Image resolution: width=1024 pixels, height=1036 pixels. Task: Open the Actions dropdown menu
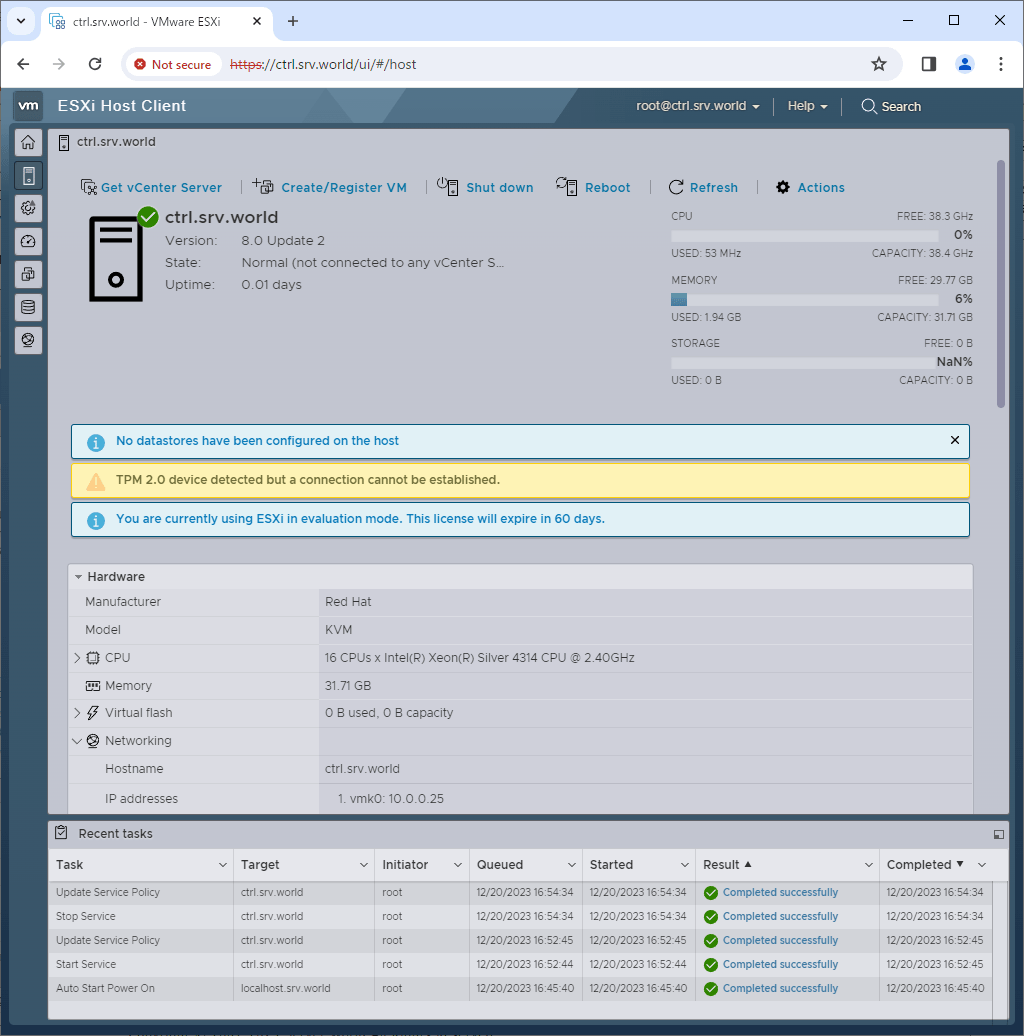pyautogui.click(x=810, y=187)
